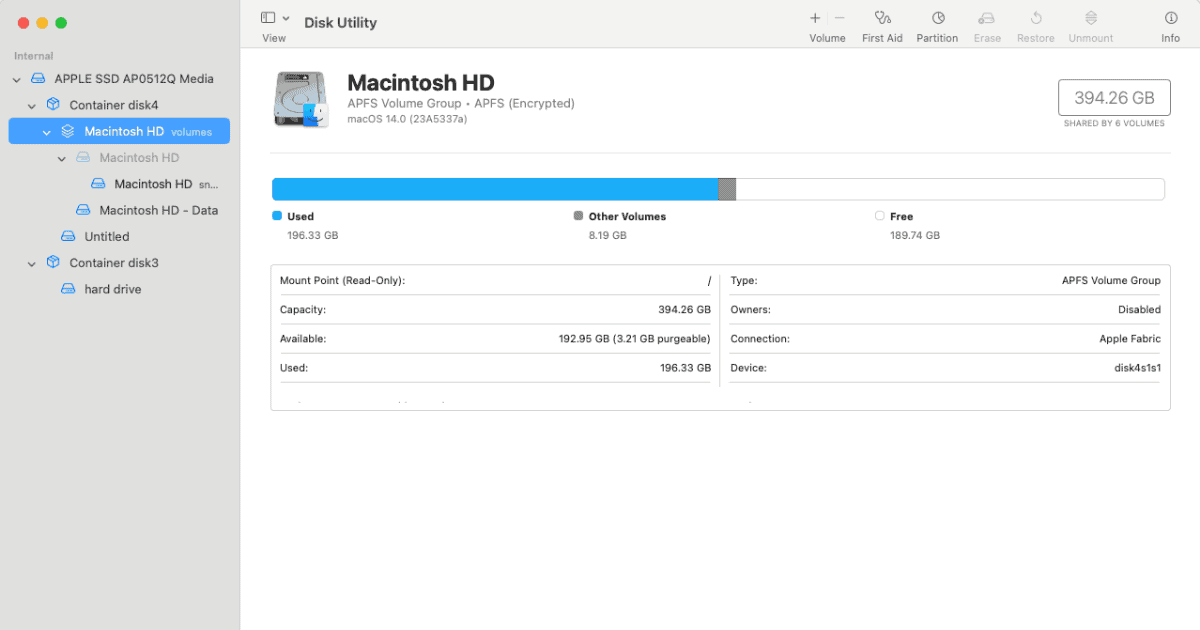Click the Info toolbar icon
This screenshot has height=630, width=1200.
(x=1170, y=18)
